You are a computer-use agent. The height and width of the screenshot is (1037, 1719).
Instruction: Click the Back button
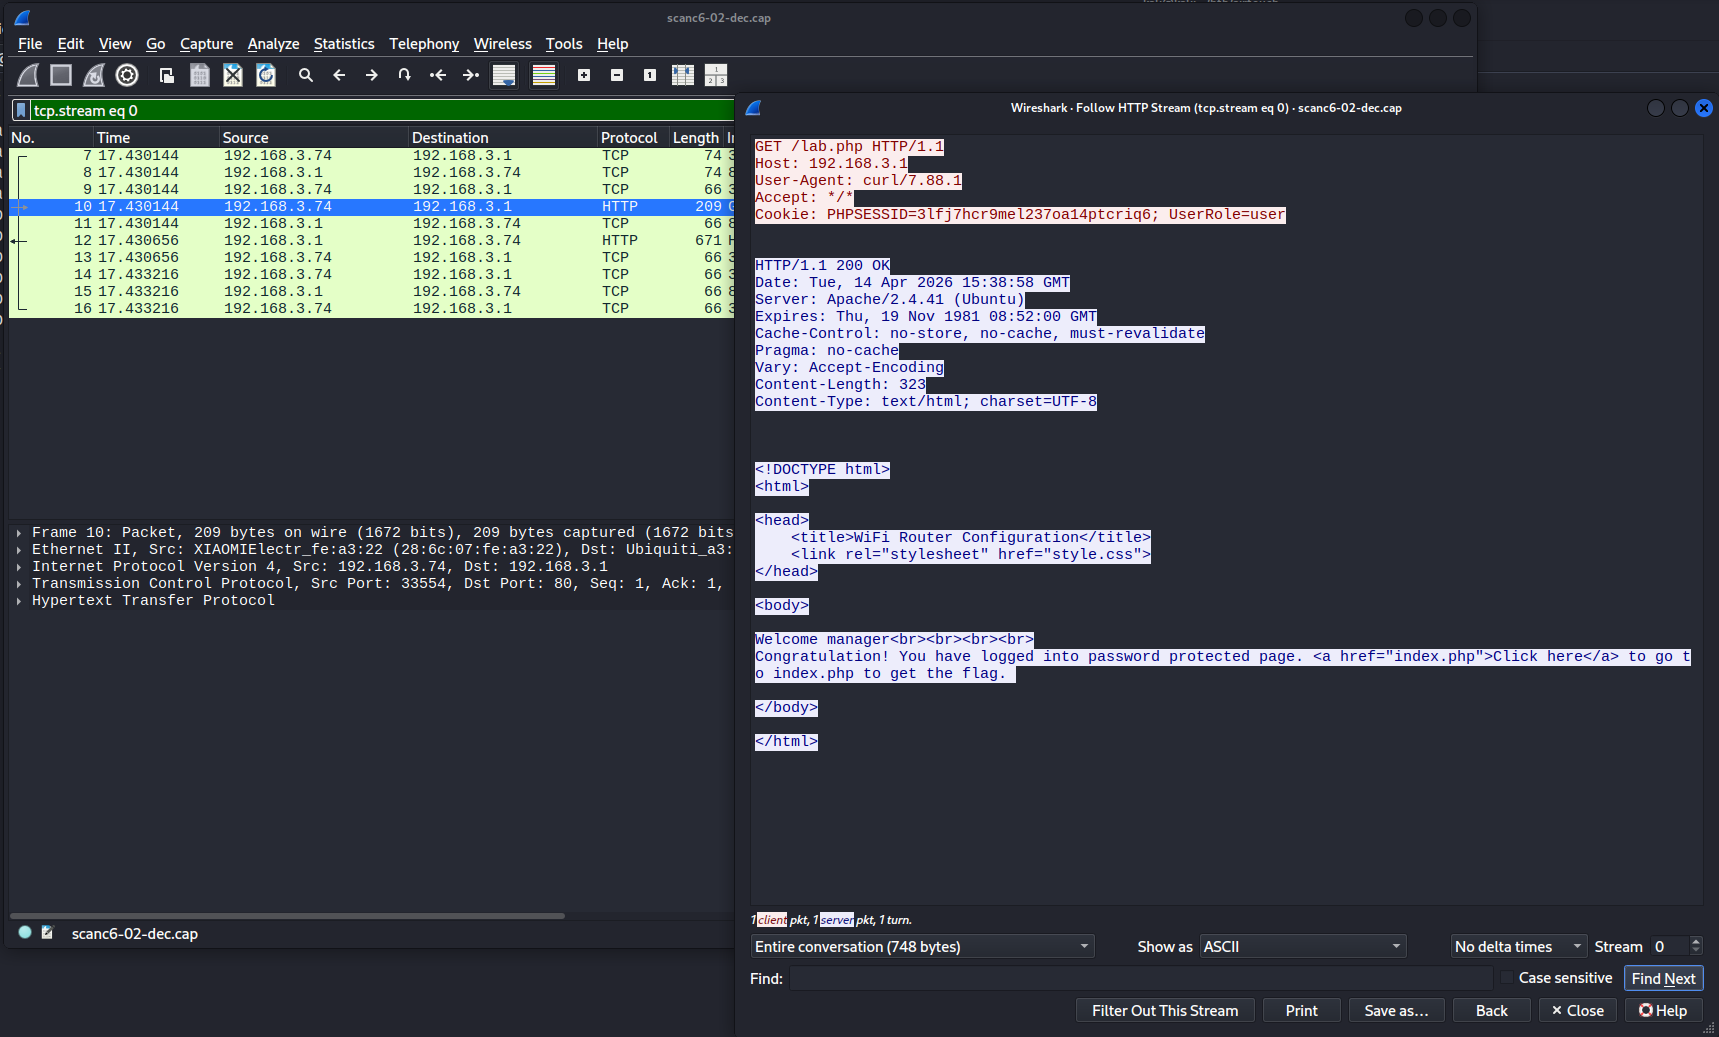[1491, 1011]
